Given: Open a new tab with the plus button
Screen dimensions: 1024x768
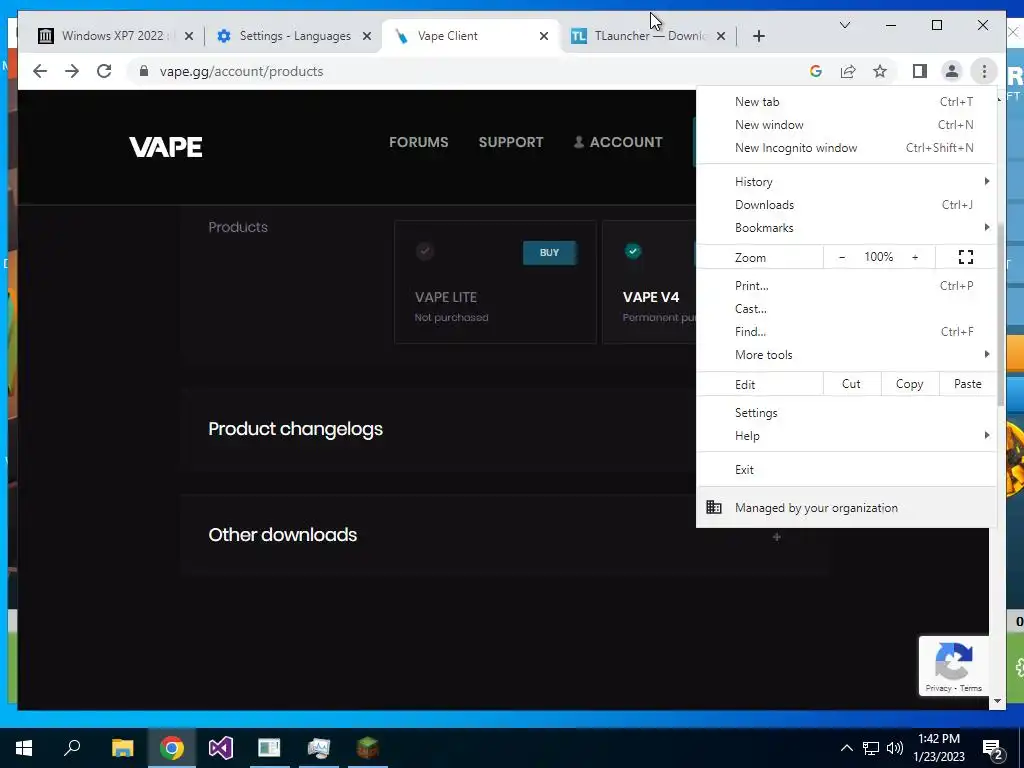Looking at the screenshot, I should (759, 36).
